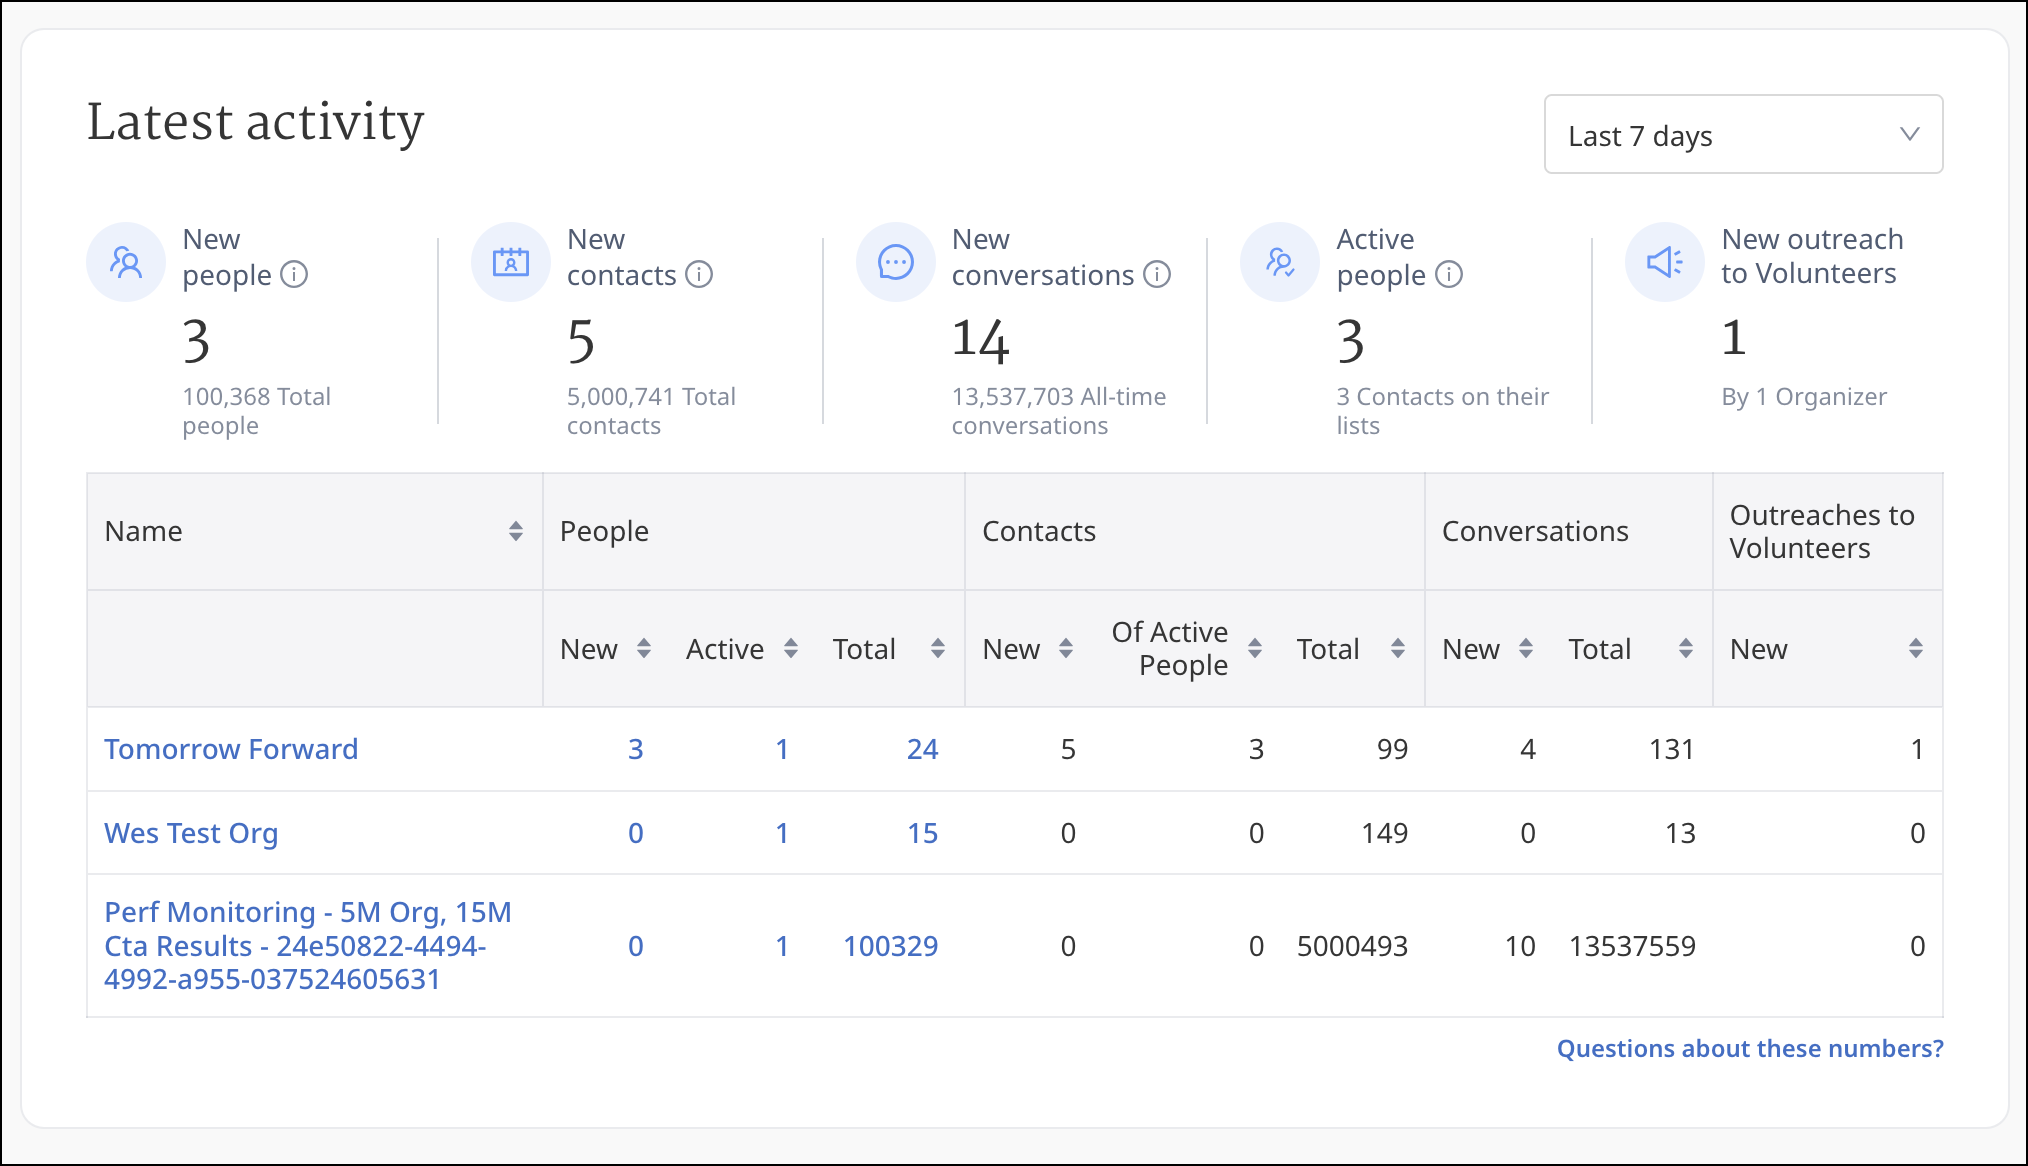Viewport: 2028px width, 1166px height.
Task: Sort by Conversations Total column
Action: (x=1686, y=649)
